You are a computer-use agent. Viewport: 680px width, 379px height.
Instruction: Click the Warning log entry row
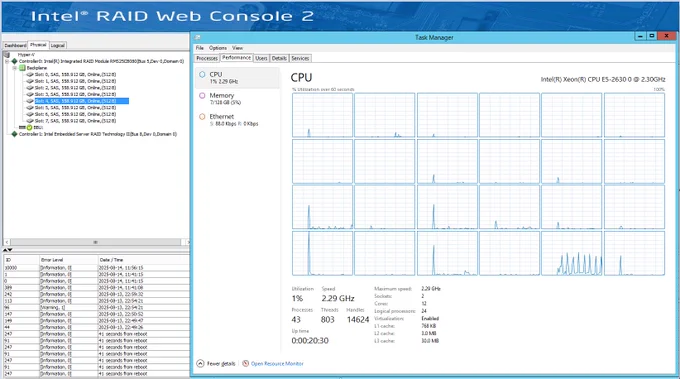coord(96,307)
